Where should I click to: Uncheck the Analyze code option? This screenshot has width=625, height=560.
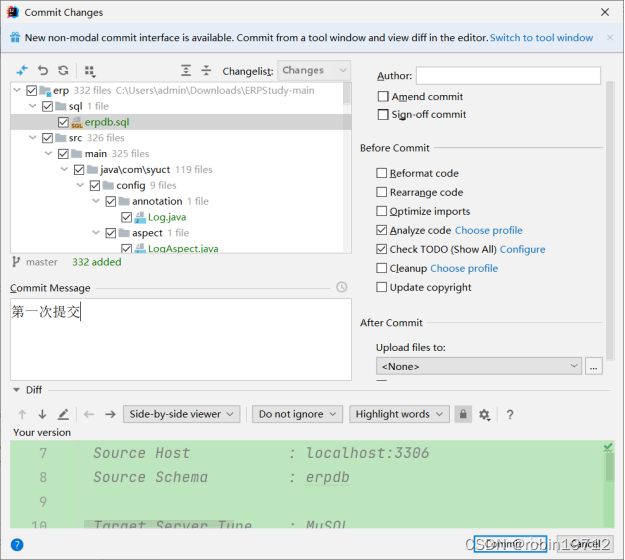click(381, 230)
